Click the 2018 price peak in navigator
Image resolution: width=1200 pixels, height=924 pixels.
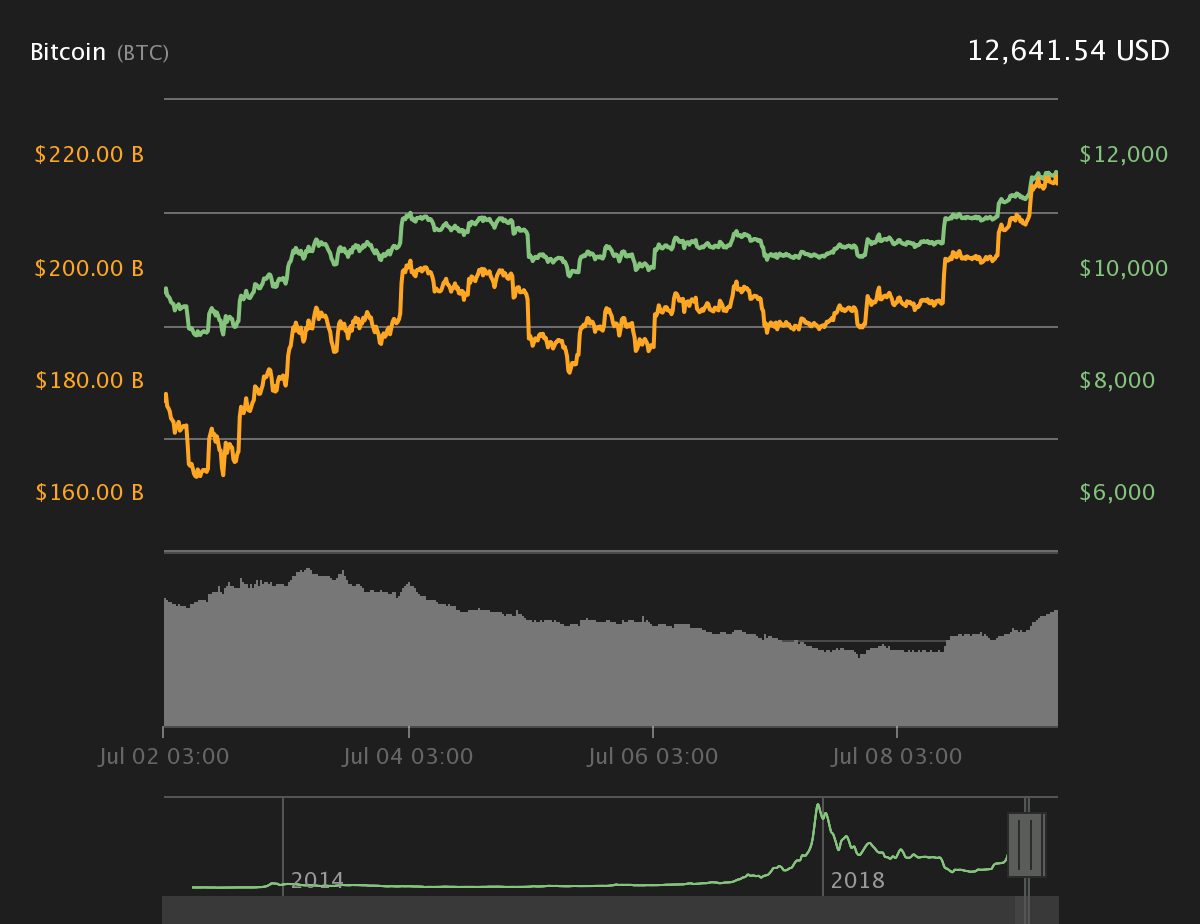click(x=819, y=806)
